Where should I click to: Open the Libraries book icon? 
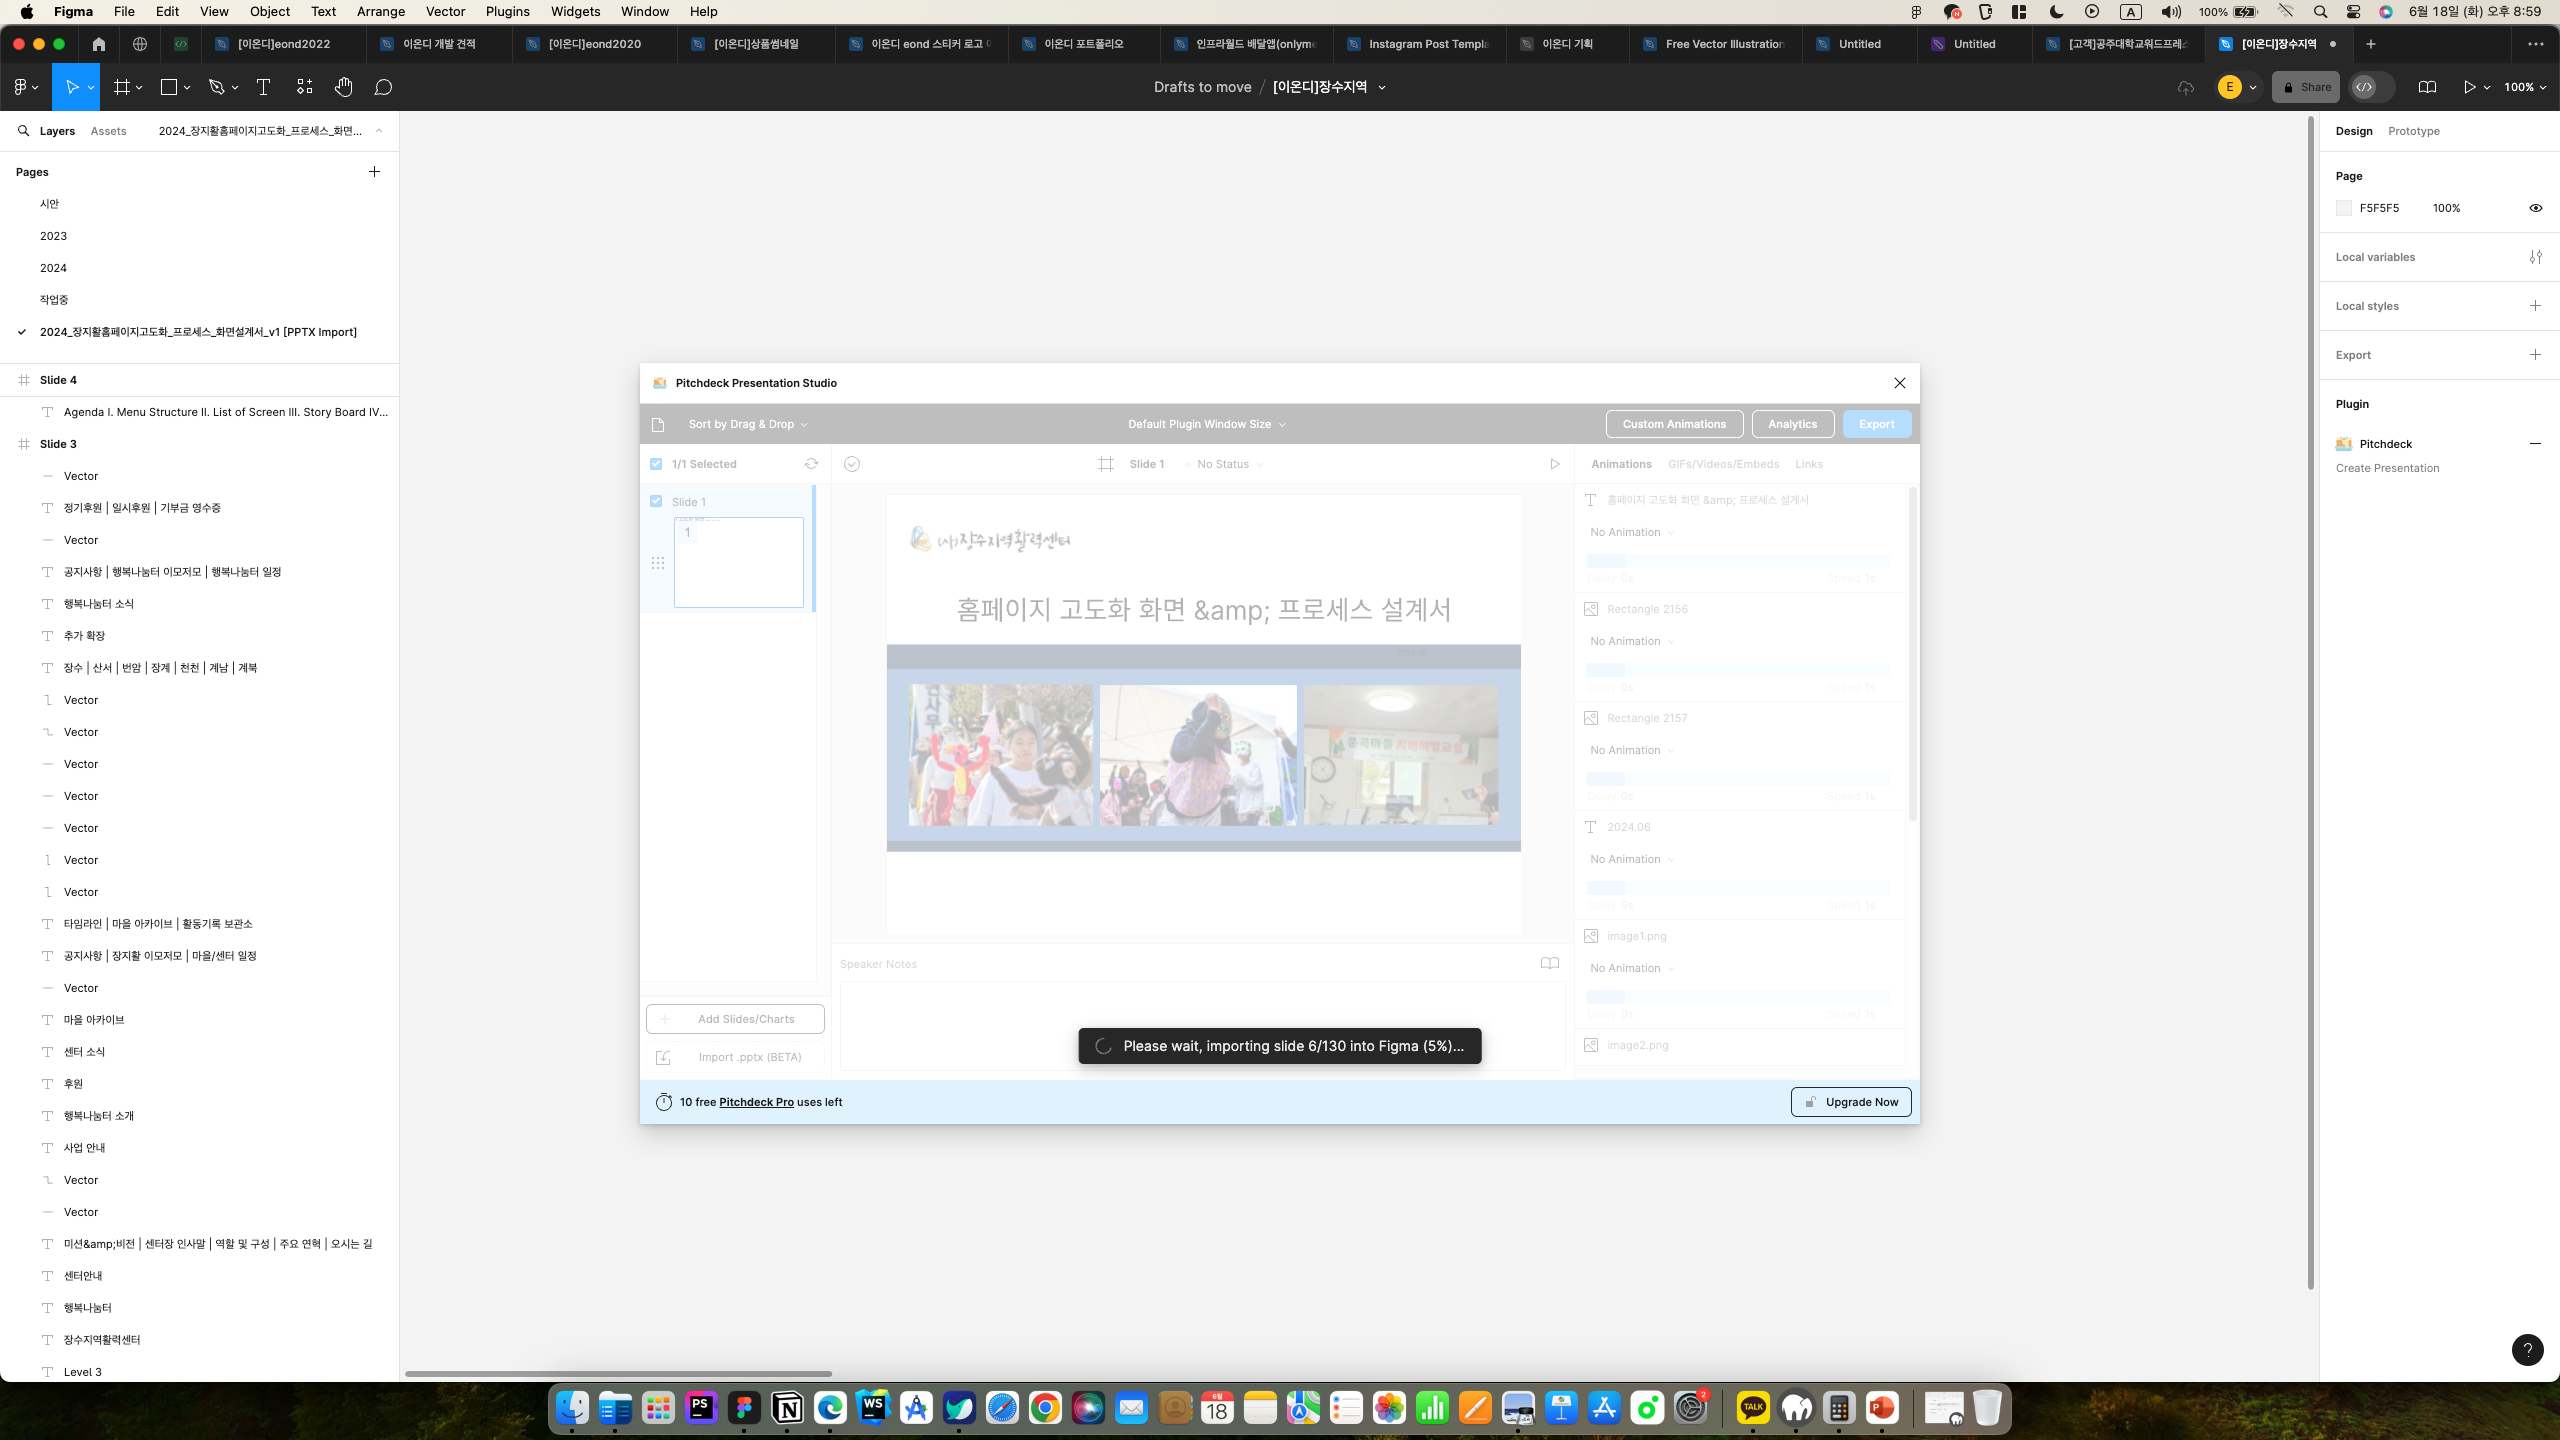coord(2426,87)
